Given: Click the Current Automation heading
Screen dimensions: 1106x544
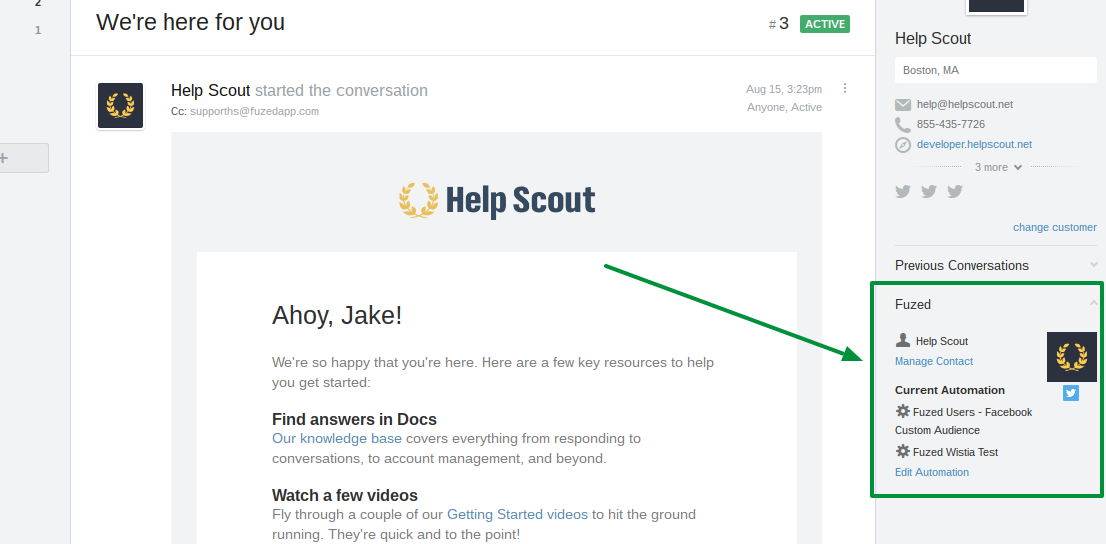Looking at the screenshot, I should [x=950, y=389].
